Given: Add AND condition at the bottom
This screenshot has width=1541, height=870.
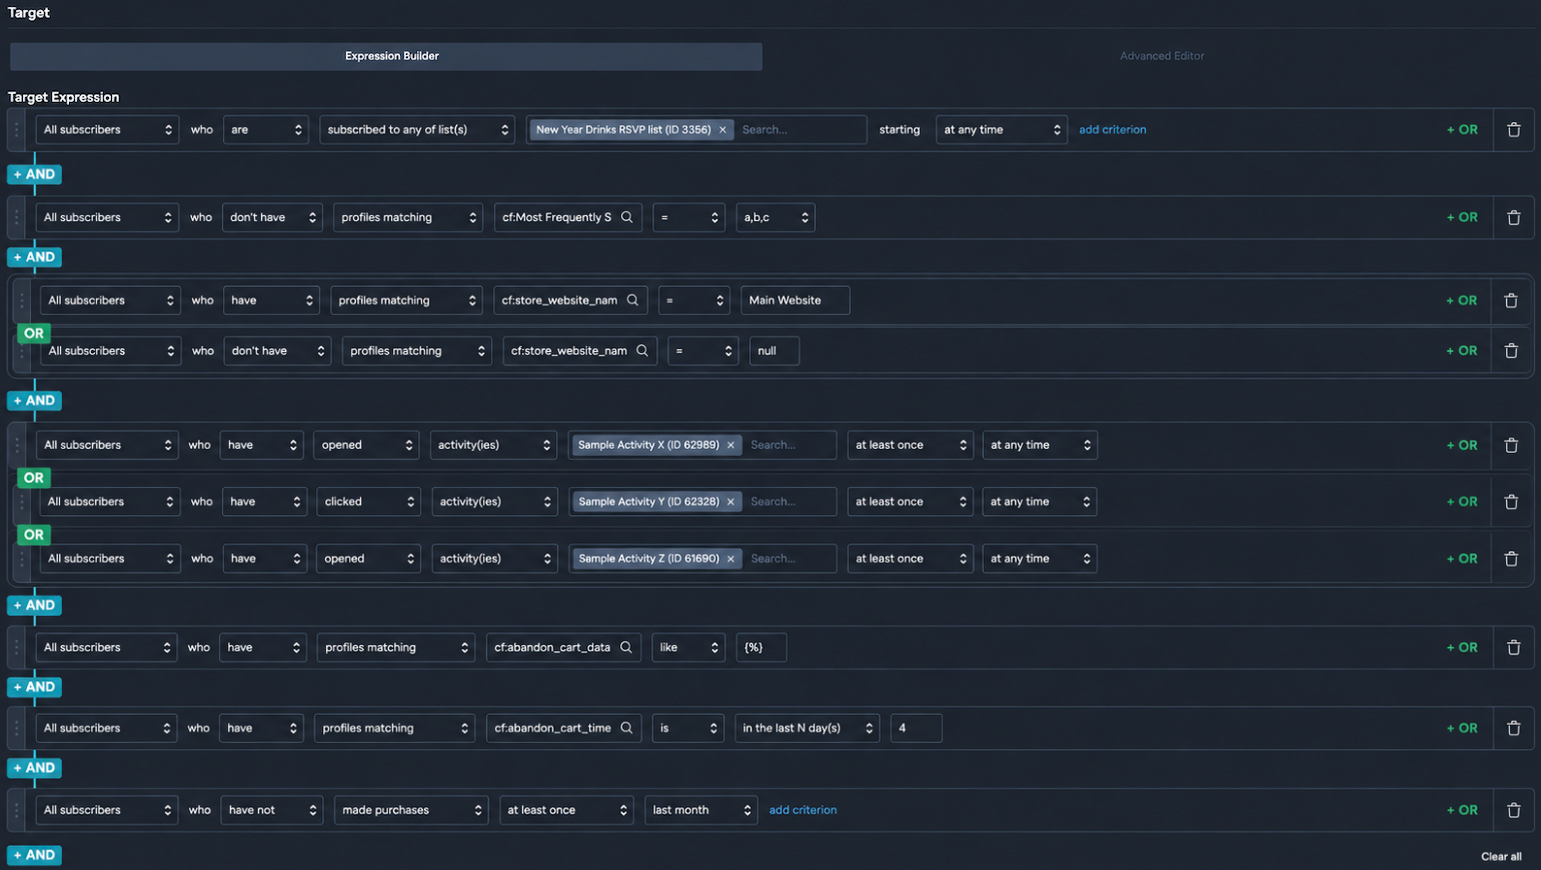Looking at the screenshot, I should tap(35, 855).
